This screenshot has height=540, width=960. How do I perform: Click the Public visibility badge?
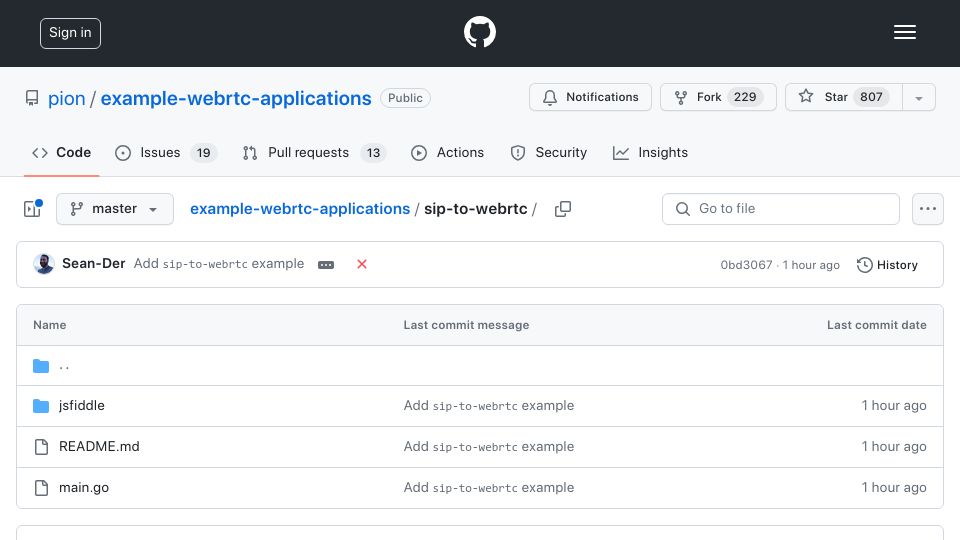click(x=405, y=98)
